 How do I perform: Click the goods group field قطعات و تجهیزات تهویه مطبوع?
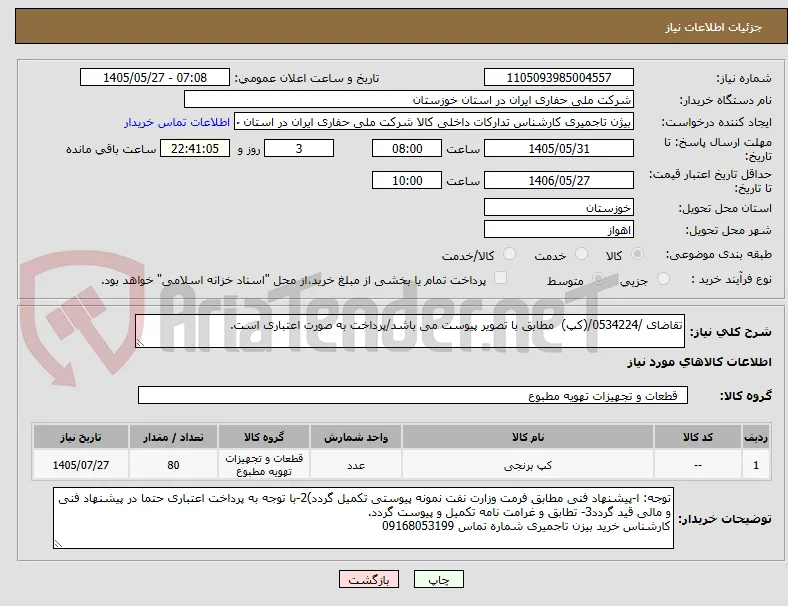[413, 395]
